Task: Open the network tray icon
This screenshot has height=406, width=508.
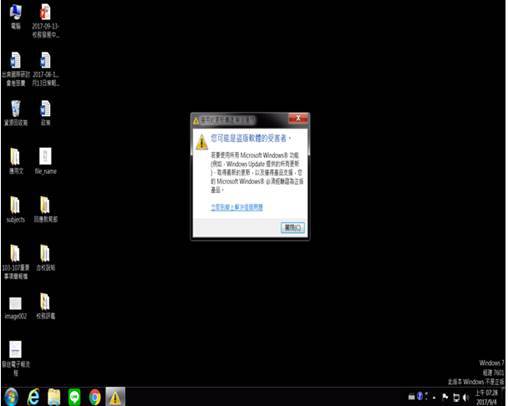Action: pyautogui.click(x=456, y=397)
